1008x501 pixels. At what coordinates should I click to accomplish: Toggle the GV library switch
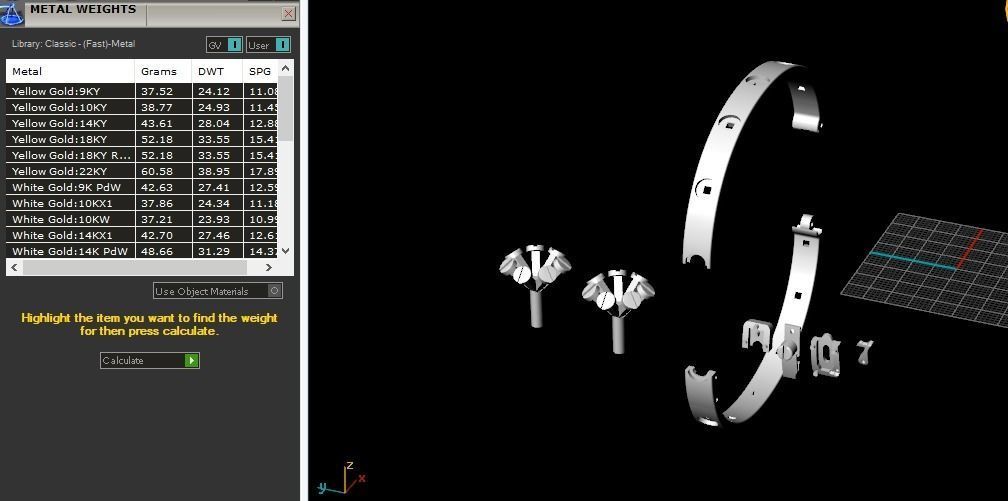tap(224, 45)
